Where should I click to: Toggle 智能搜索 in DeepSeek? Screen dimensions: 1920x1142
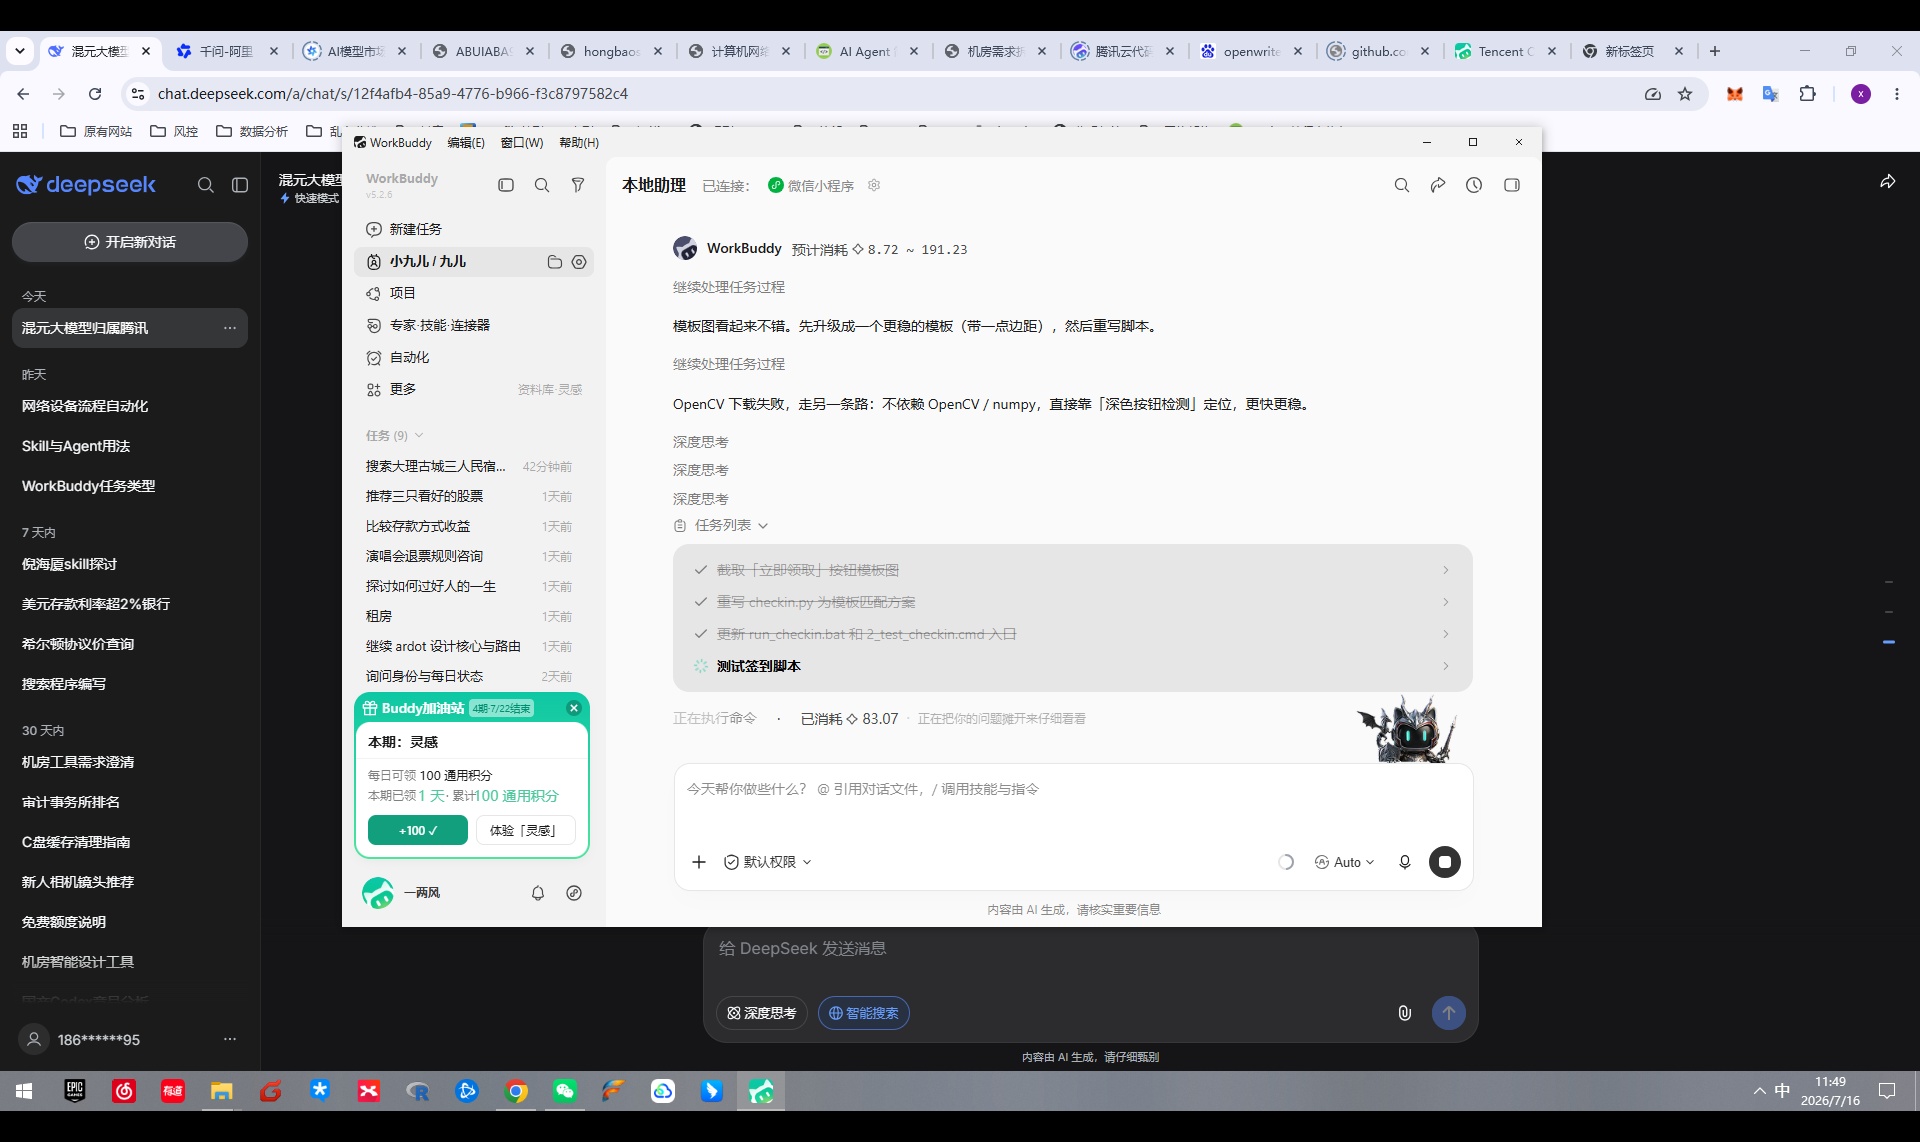[864, 1013]
